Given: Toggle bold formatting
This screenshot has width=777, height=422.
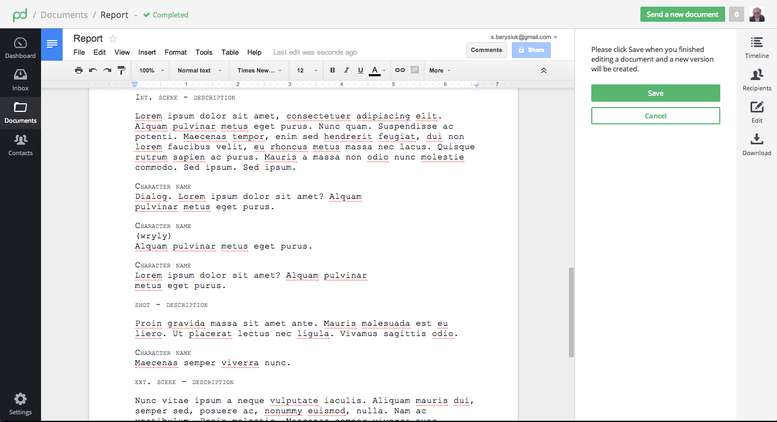Looking at the screenshot, I should coord(333,70).
